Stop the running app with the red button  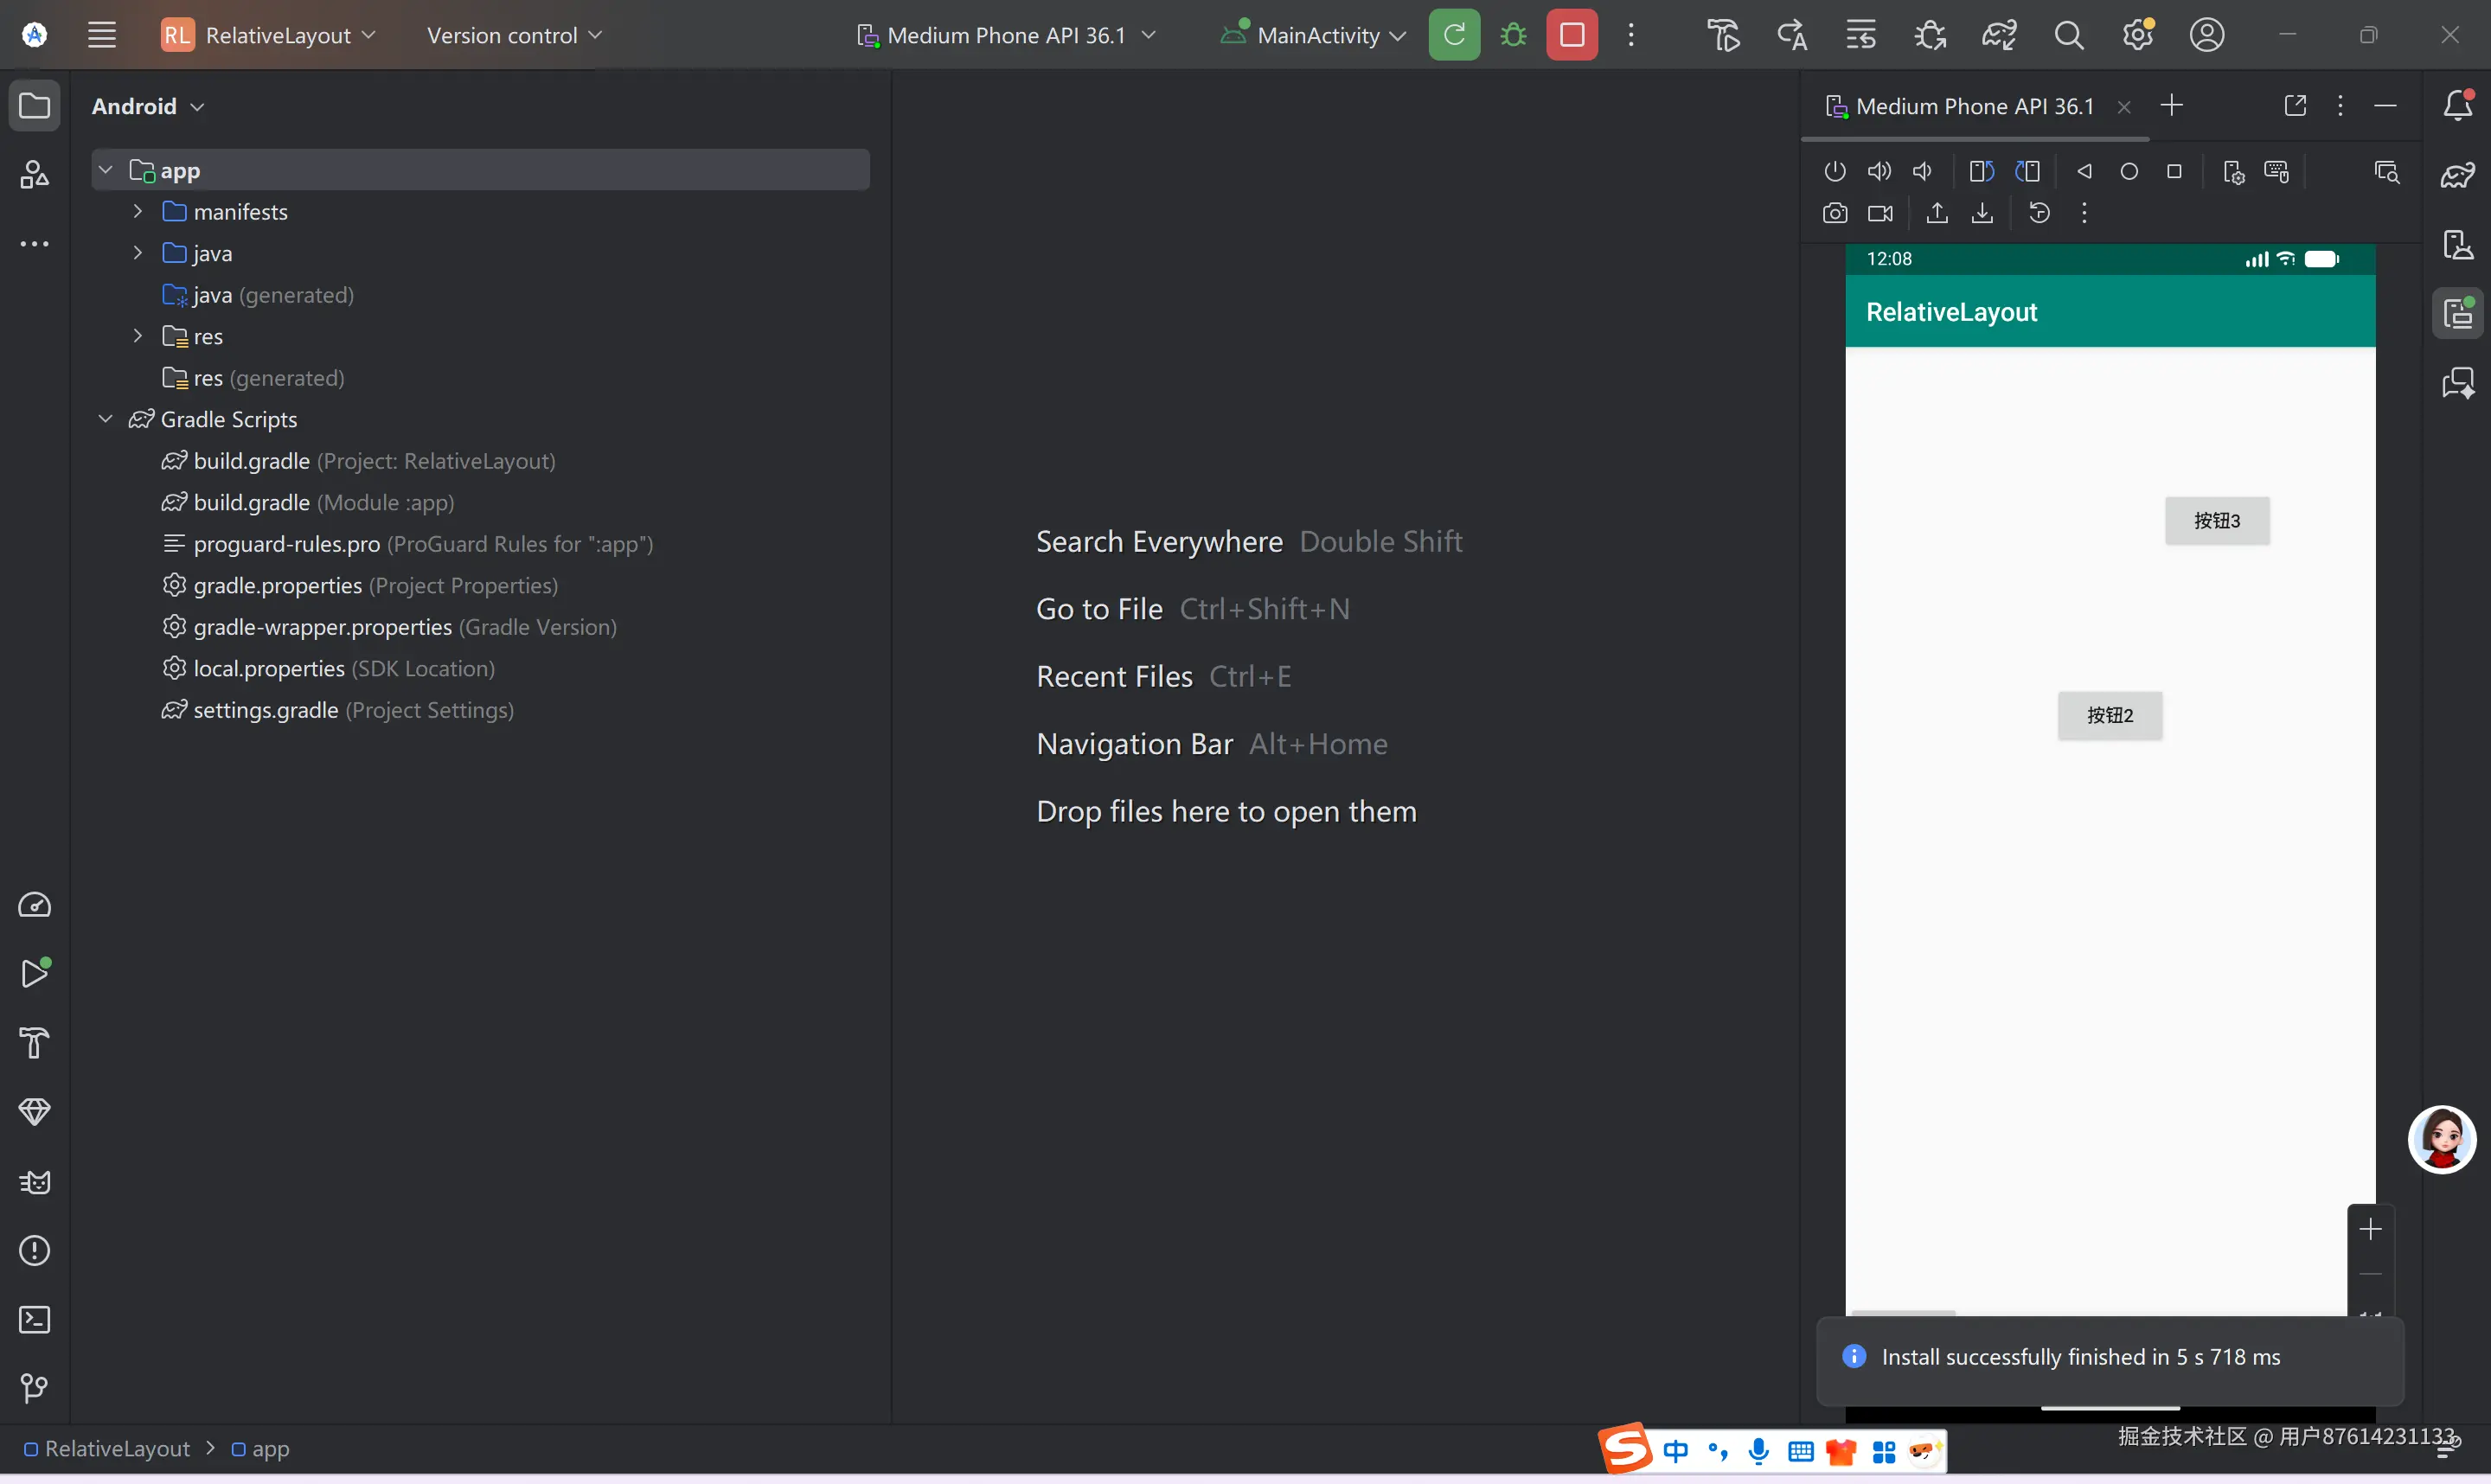(x=1571, y=35)
